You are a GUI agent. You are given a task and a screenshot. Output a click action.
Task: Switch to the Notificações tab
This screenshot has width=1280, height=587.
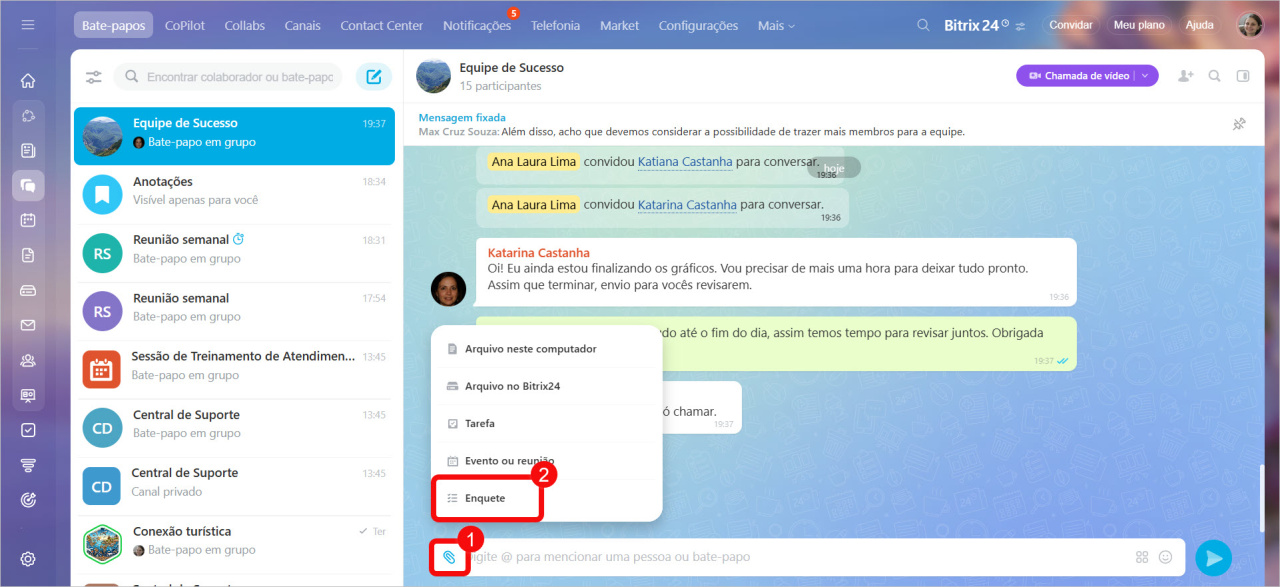tap(476, 26)
